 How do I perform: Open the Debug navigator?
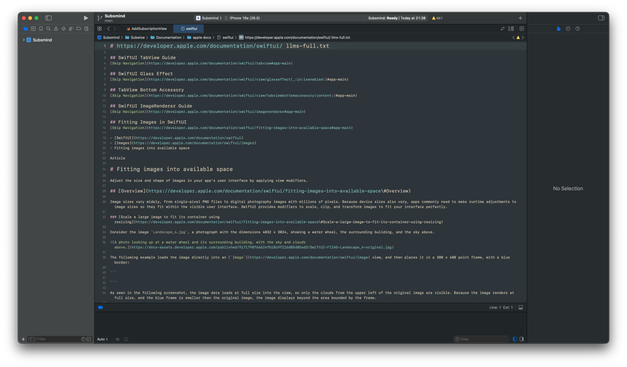(x=71, y=29)
